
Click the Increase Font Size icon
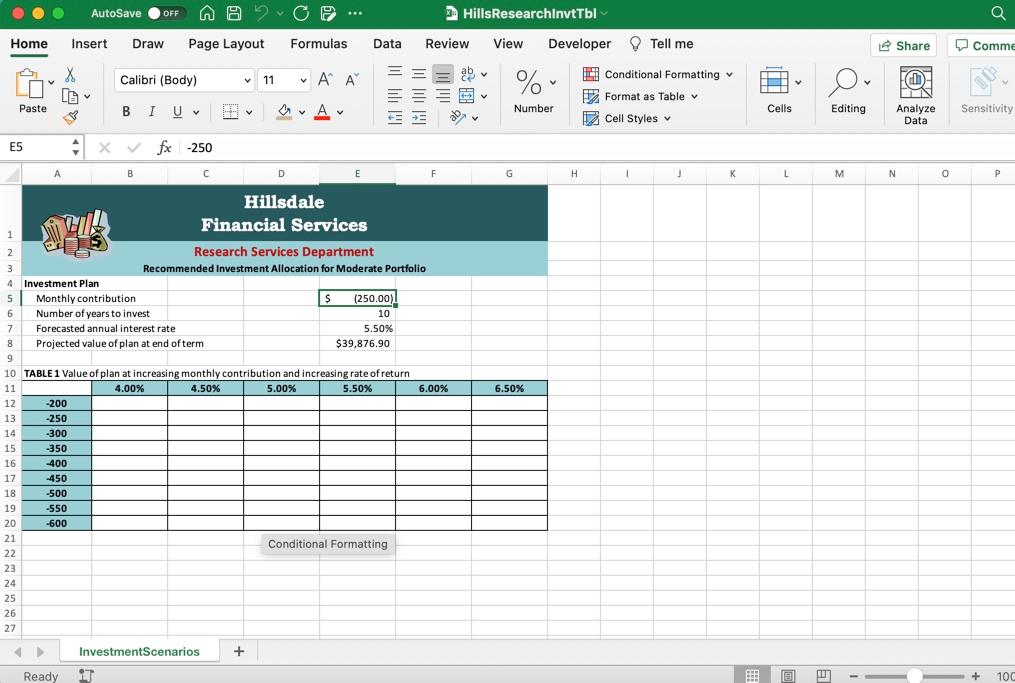tap(325, 80)
